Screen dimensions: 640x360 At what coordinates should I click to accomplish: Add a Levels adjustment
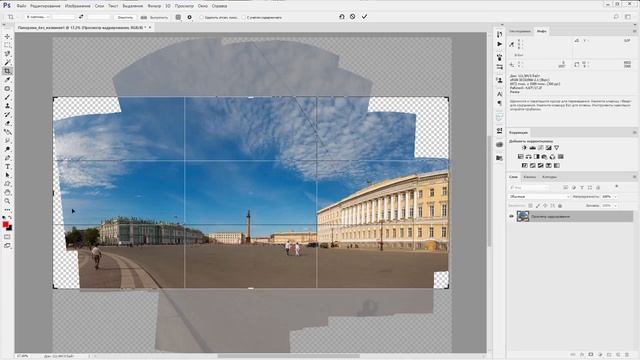click(x=533, y=148)
